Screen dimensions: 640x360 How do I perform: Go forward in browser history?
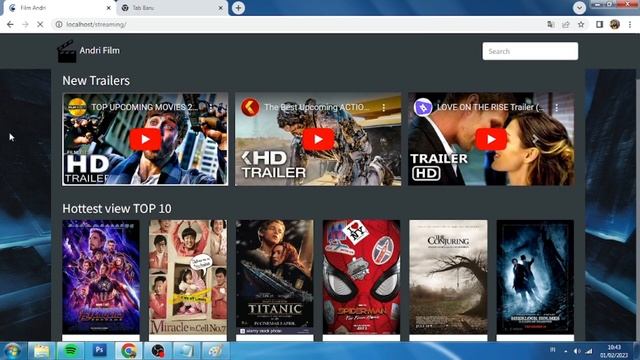tap(25, 24)
